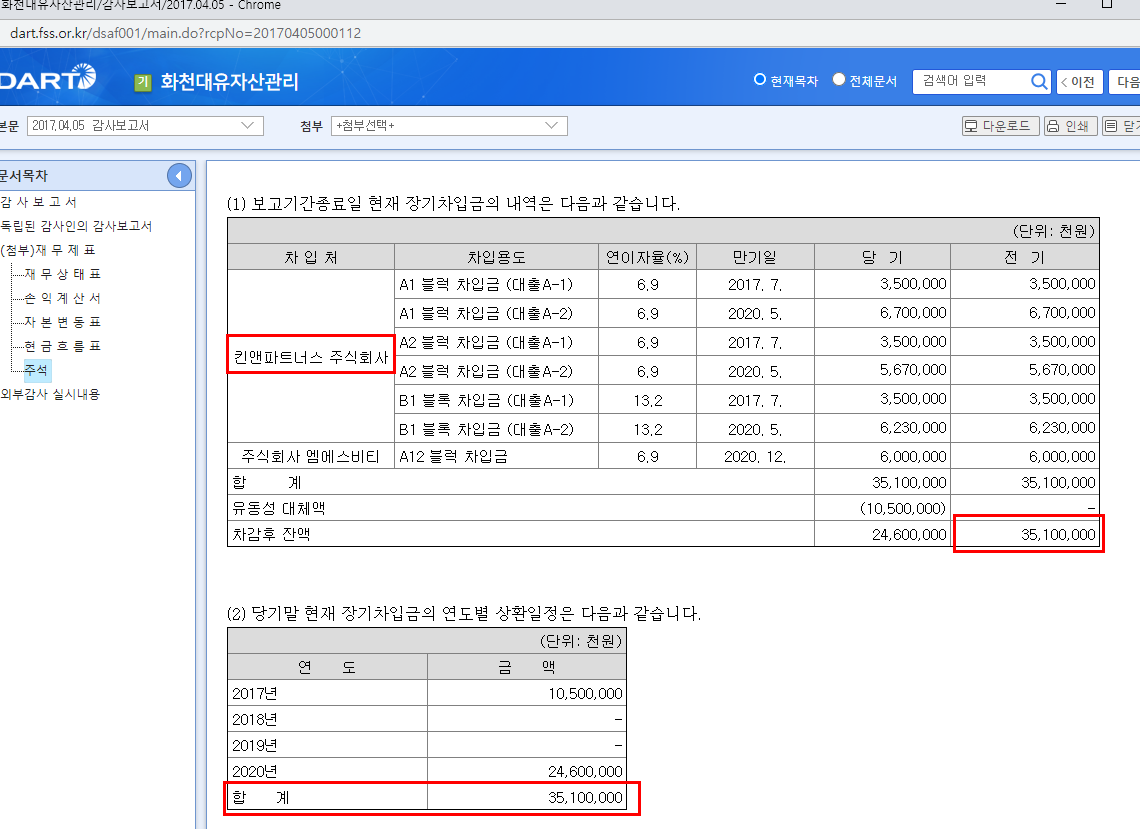Screen dimensions: 1140x829
Task: Open the +첨부선택+ attachment dropdown
Action: 449,126
